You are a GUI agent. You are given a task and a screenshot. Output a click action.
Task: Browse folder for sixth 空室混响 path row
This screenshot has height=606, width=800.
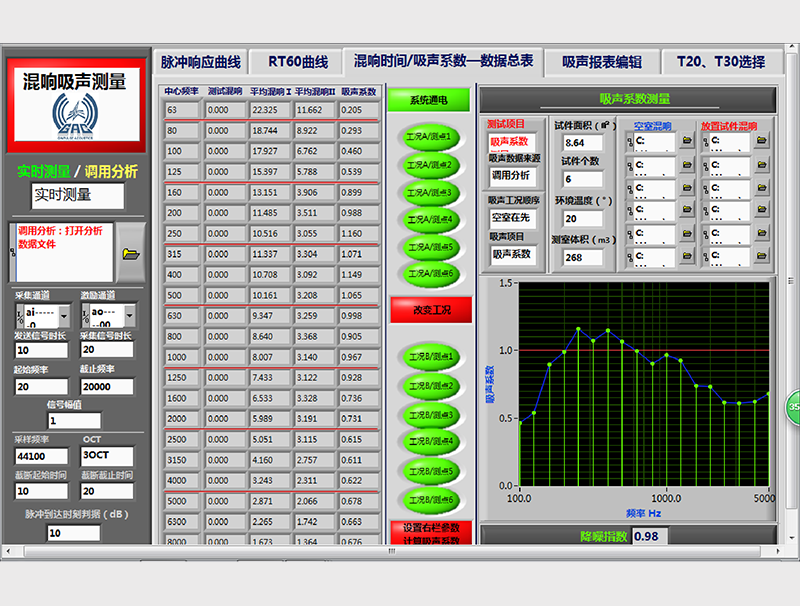tap(687, 256)
